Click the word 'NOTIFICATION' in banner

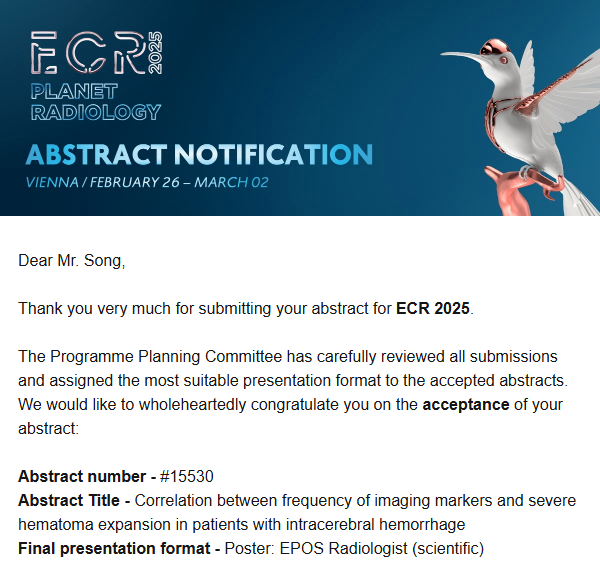[273, 155]
